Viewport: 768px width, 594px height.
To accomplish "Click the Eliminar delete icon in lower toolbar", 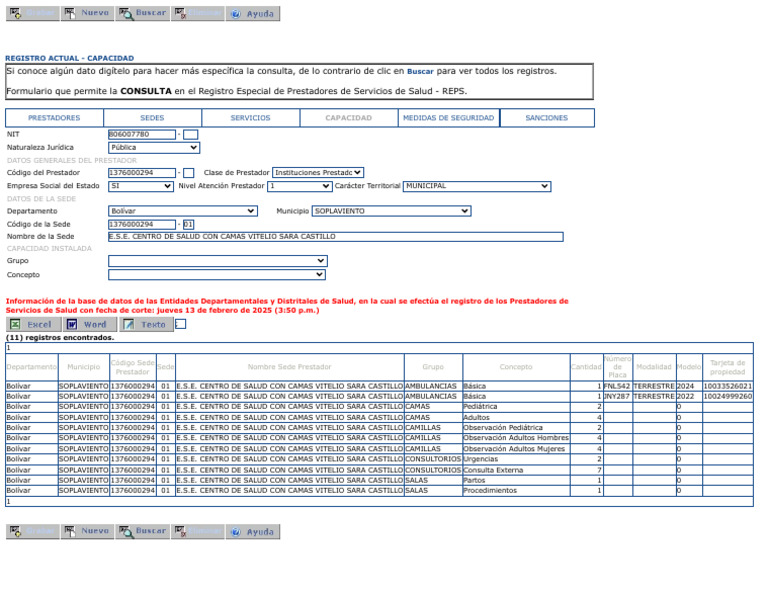I will pyautogui.click(x=198, y=531).
